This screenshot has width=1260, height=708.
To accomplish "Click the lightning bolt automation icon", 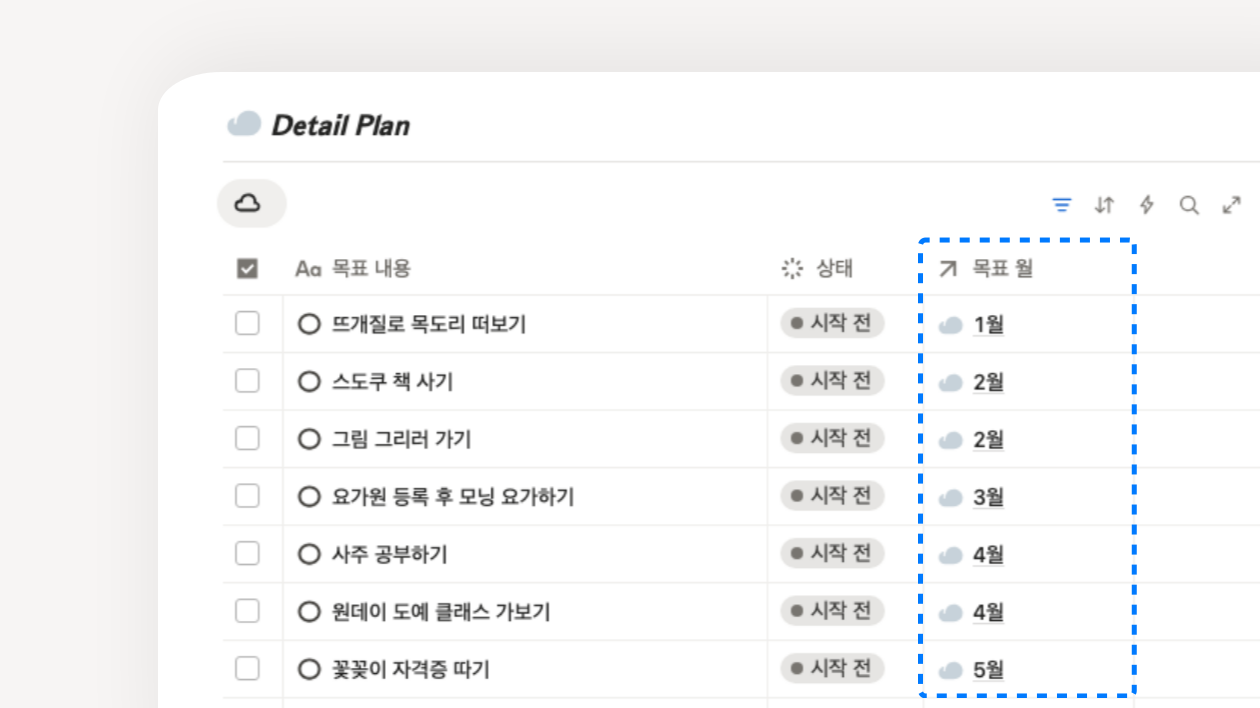I will click(x=1147, y=205).
